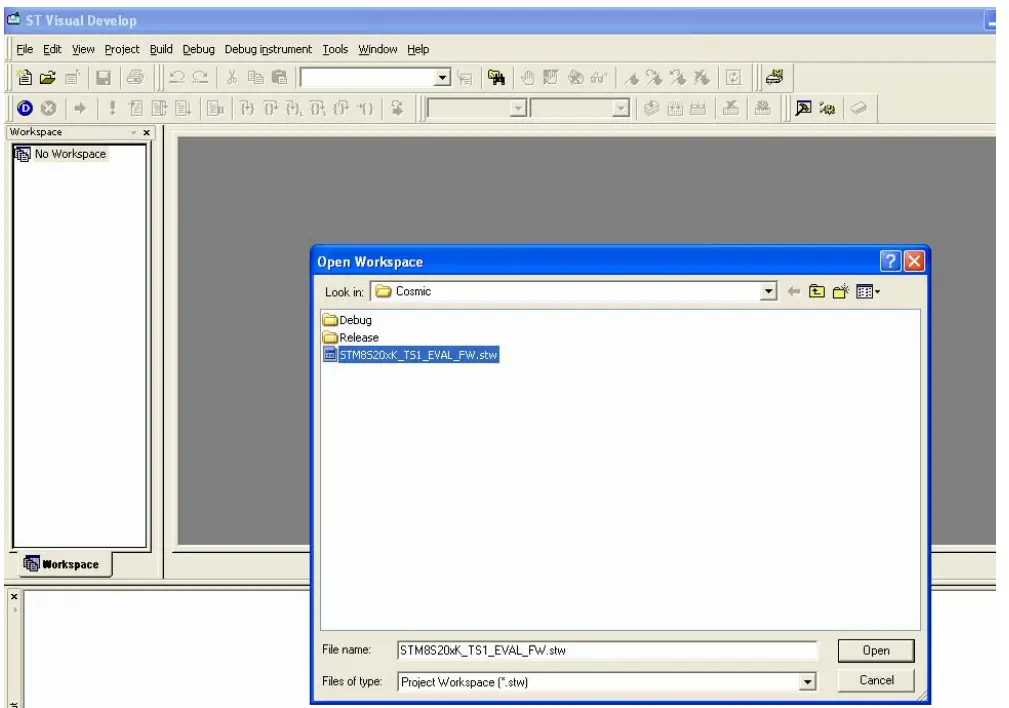1009x708 pixels.
Task: Open the Help menu
Action: 418,50
